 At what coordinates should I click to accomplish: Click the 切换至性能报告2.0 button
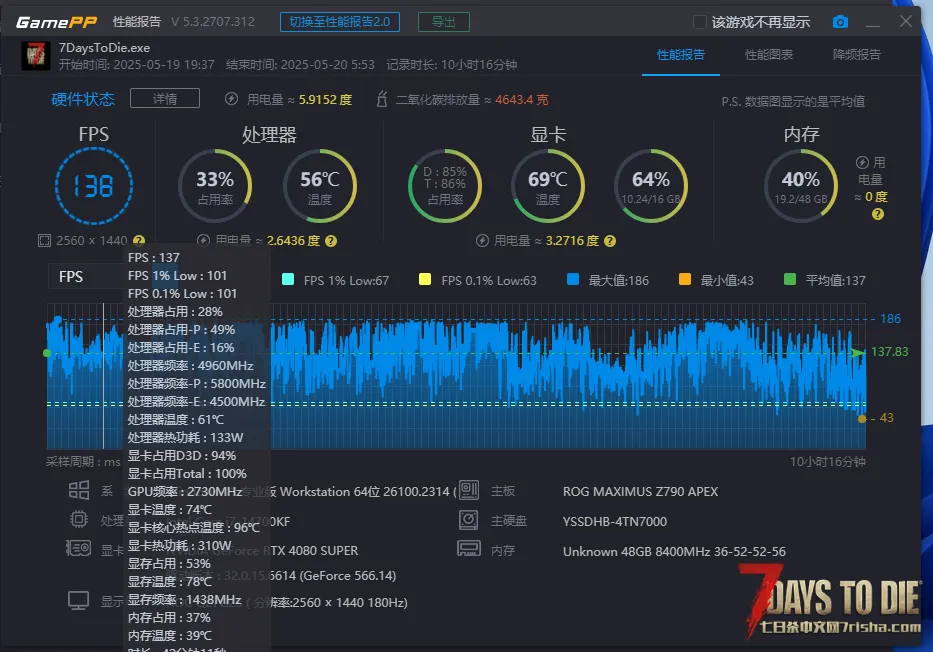(x=340, y=22)
